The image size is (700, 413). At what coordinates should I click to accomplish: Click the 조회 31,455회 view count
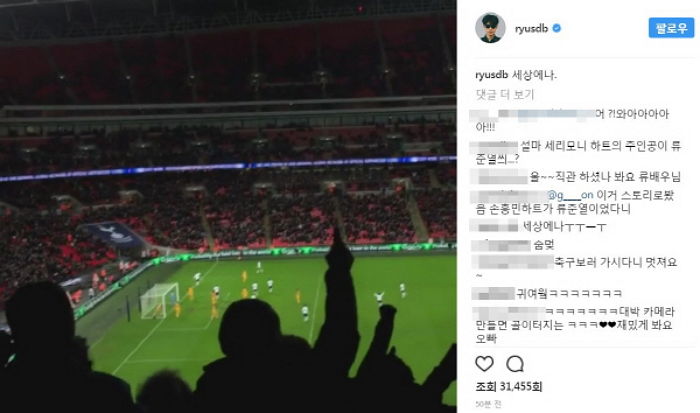(508, 387)
